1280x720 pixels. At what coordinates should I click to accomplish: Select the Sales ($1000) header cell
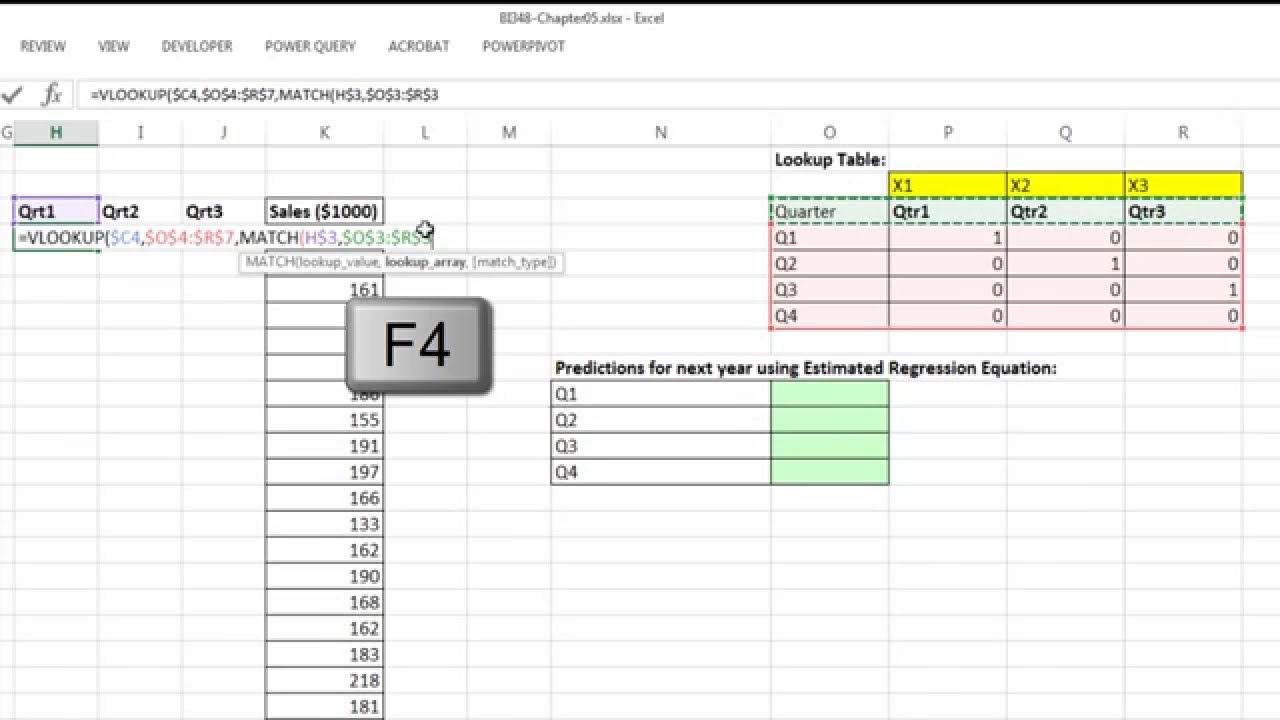324,211
